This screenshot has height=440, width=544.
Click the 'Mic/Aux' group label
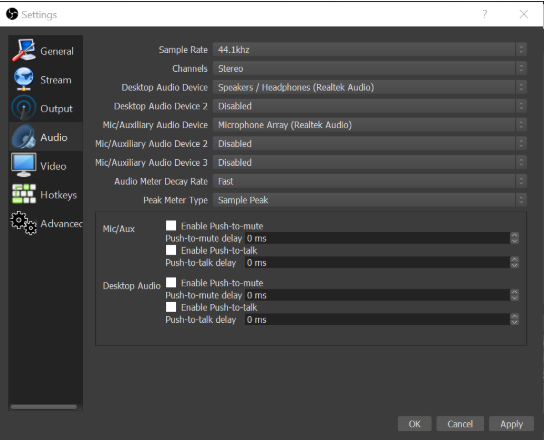(x=119, y=229)
